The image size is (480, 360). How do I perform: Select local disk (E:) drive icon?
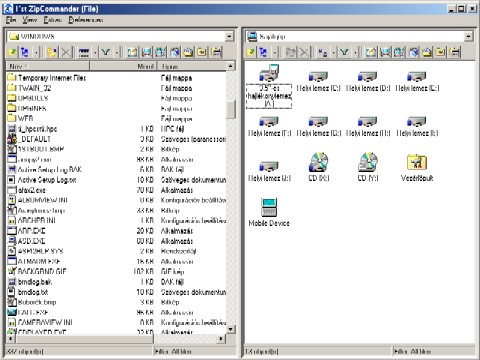coord(417,82)
